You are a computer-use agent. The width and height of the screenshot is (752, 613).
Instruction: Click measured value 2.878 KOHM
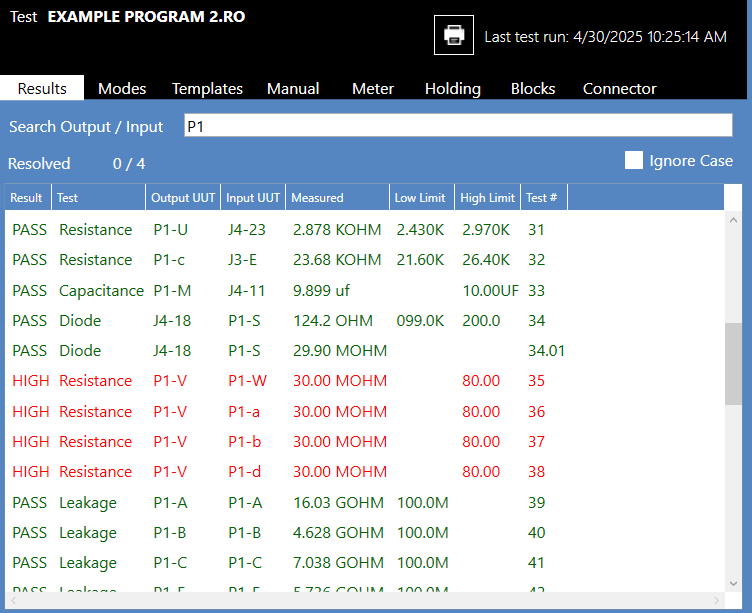pyautogui.click(x=337, y=230)
